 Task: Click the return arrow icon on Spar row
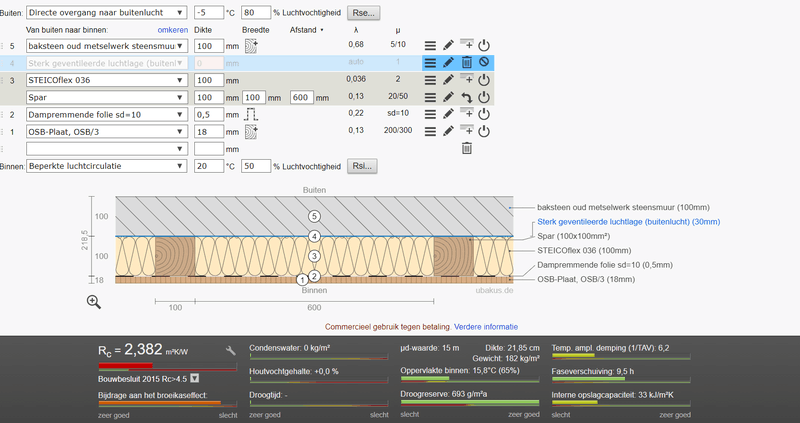[x=466, y=97]
